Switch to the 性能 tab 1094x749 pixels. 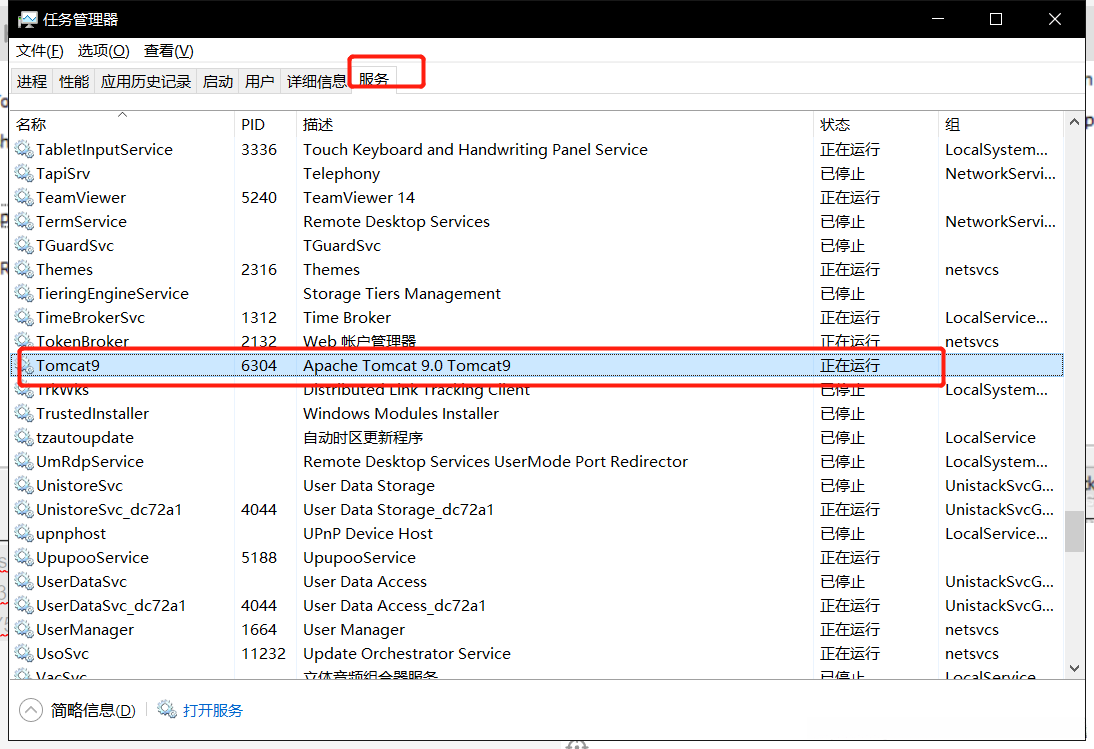73,82
